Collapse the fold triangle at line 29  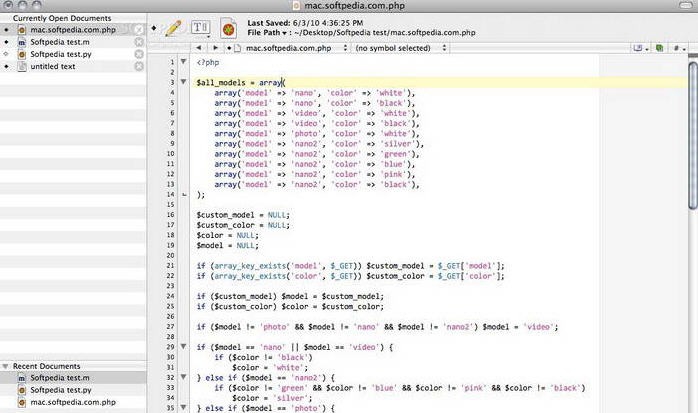[183, 346]
